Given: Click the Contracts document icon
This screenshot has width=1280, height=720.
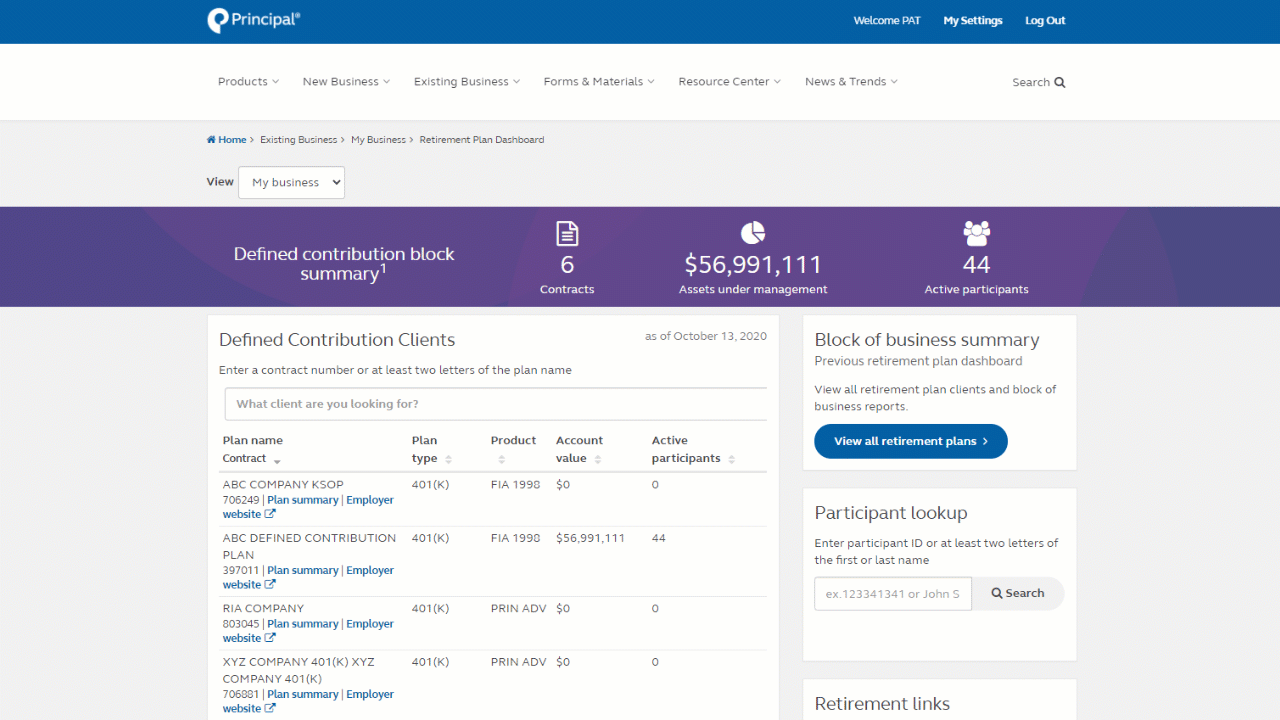Looking at the screenshot, I should pyautogui.click(x=567, y=234).
